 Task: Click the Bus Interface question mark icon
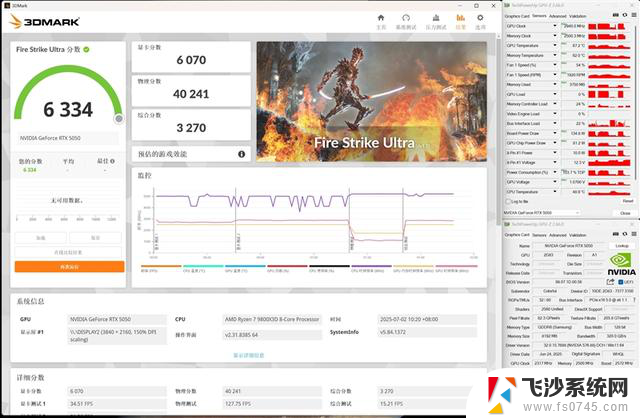(634, 300)
